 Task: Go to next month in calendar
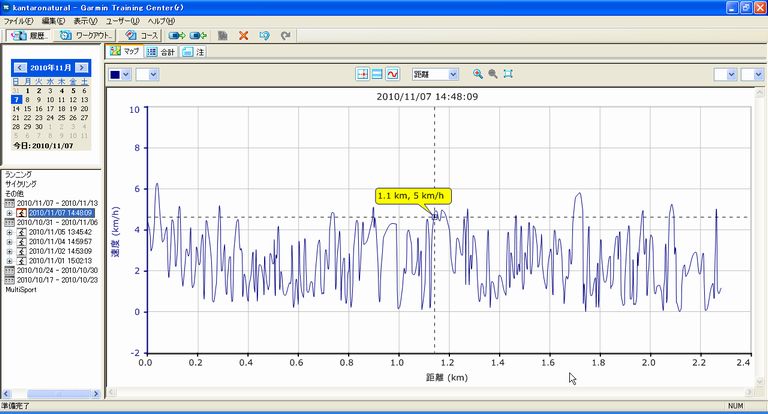click(82, 68)
